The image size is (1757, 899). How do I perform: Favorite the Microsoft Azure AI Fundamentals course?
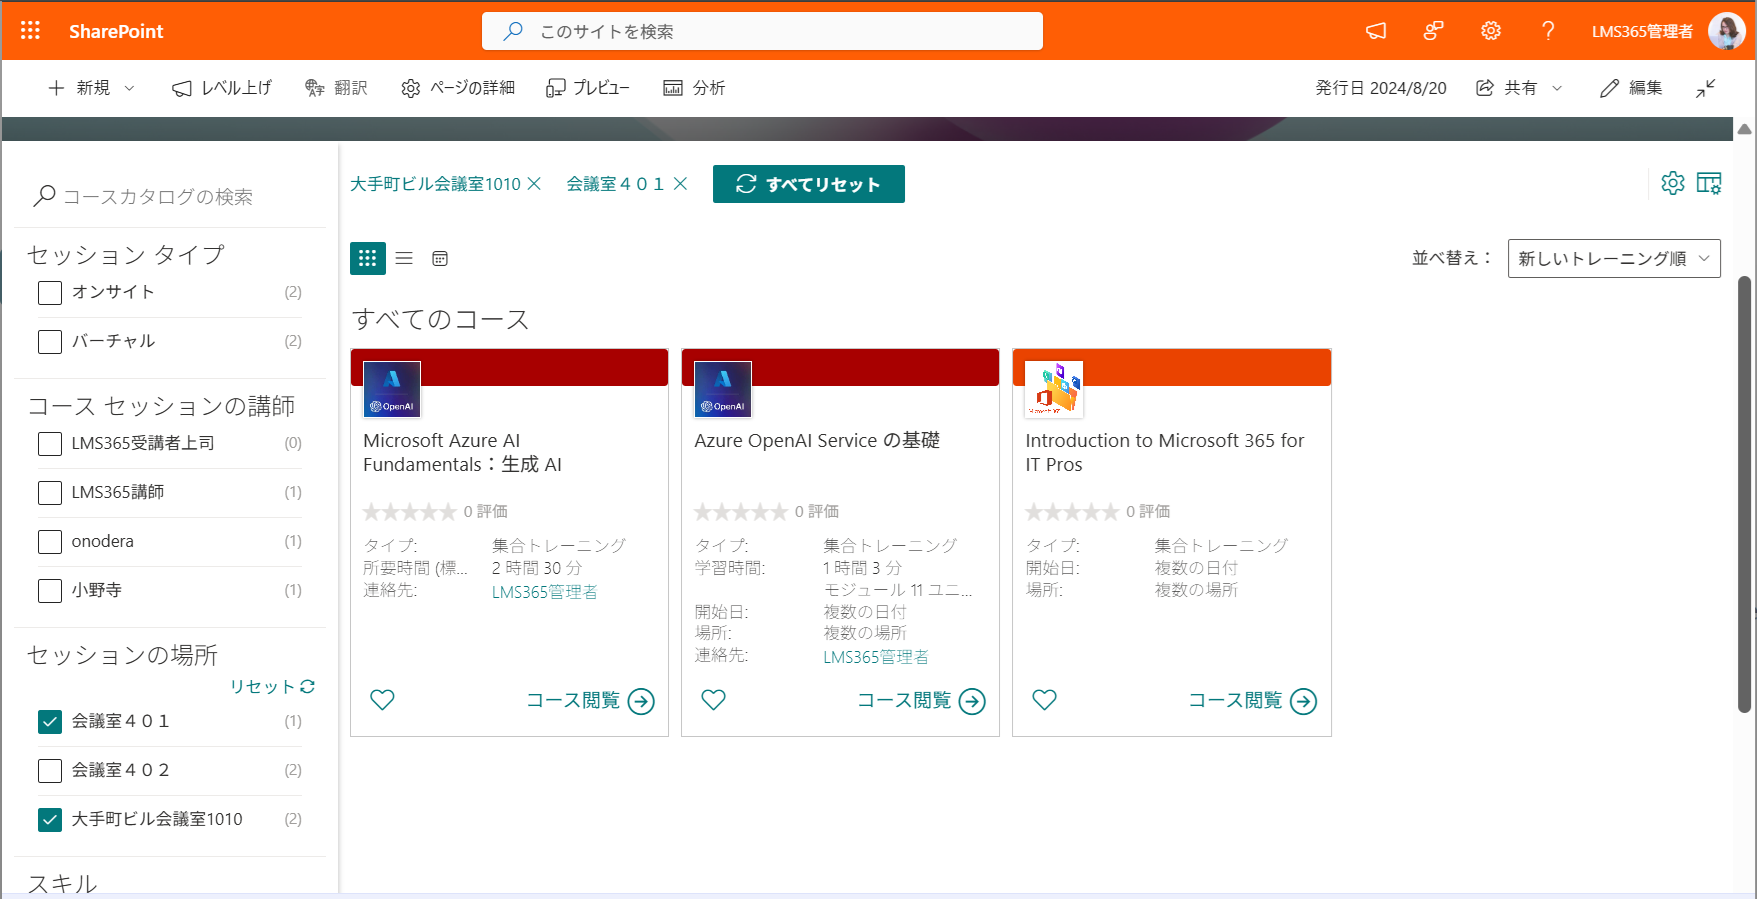[x=382, y=700]
